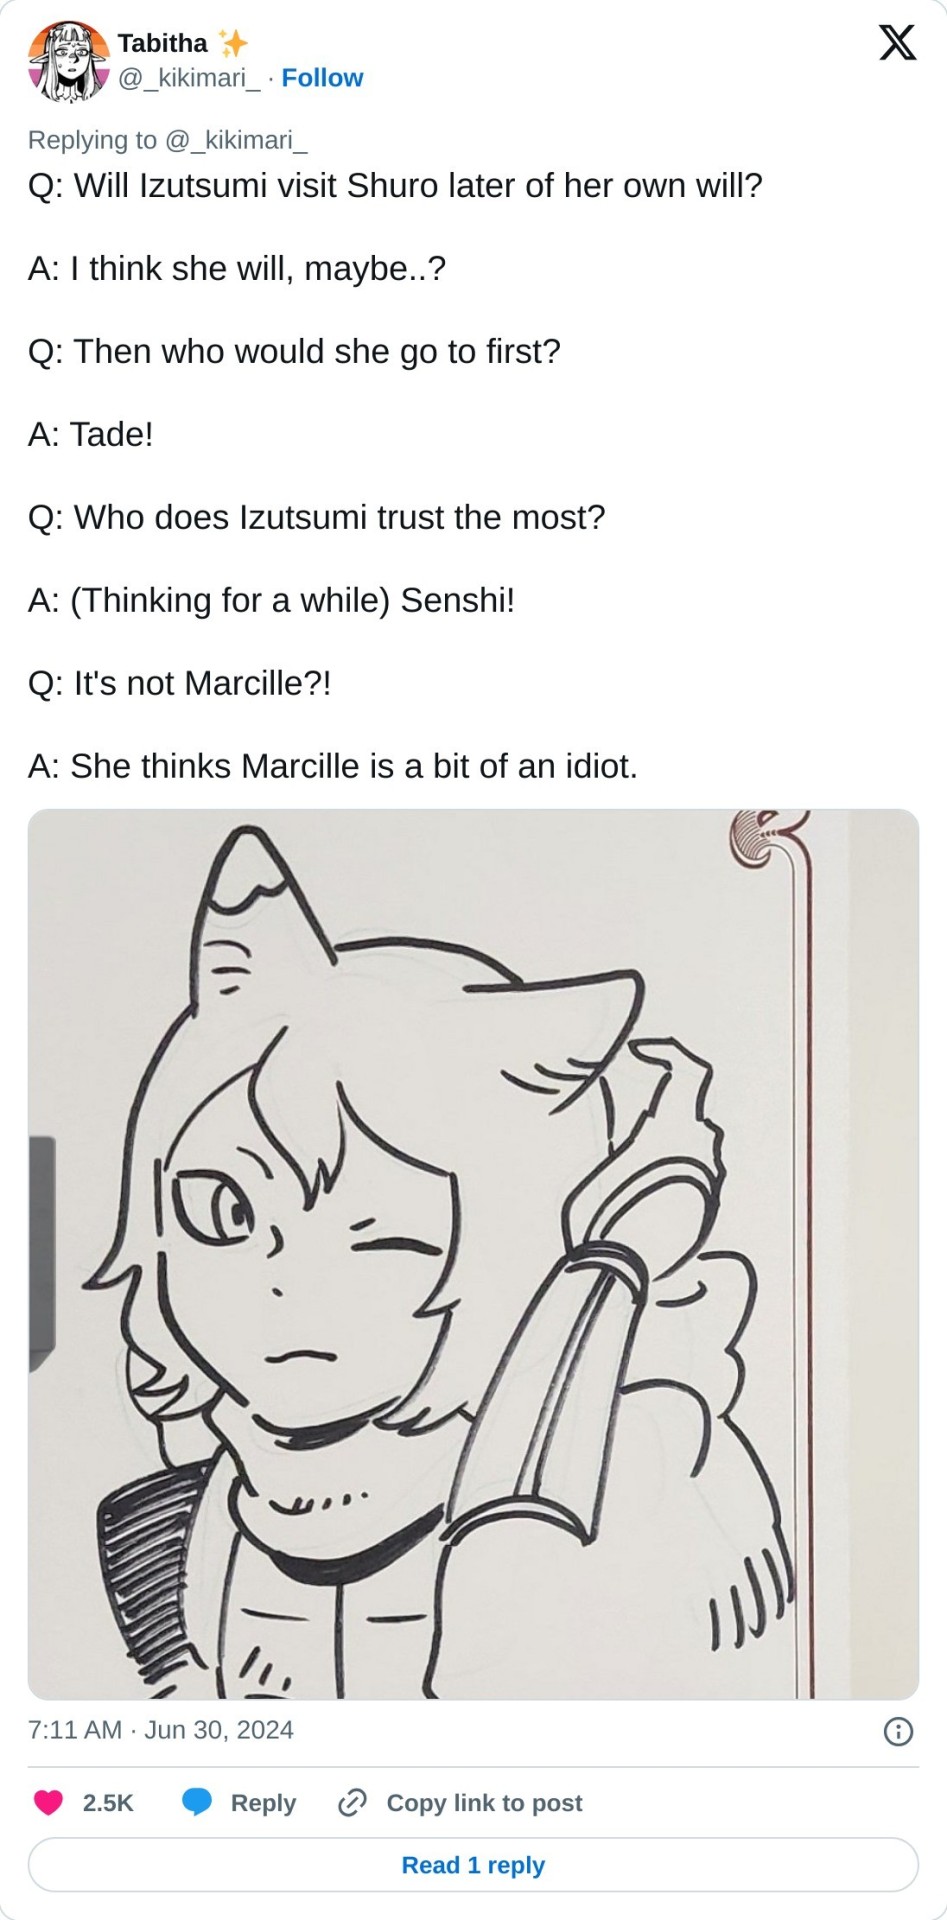The height and width of the screenshot is (1920, 947).
Task: Click the blue reply bubble icon
Action: click(x=197, y=1802)
